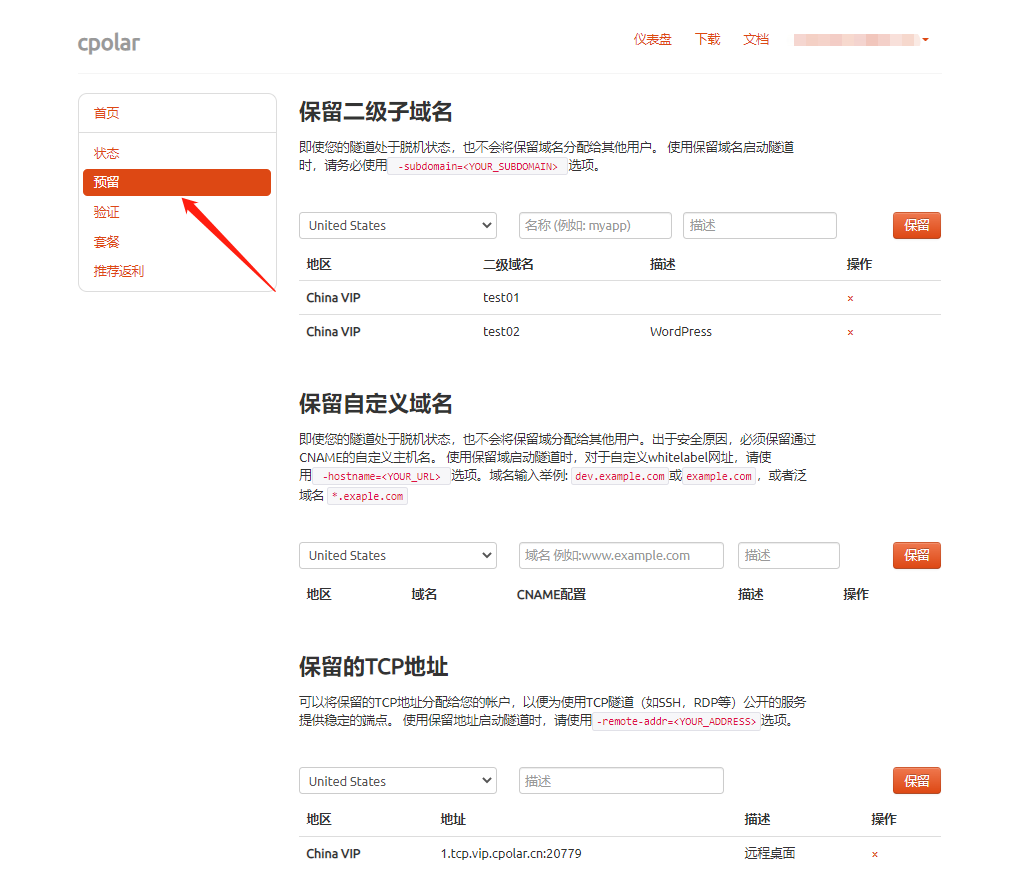Remove the test02 WordPress subdomain
1021x872 pixels.
coord(849,331)
